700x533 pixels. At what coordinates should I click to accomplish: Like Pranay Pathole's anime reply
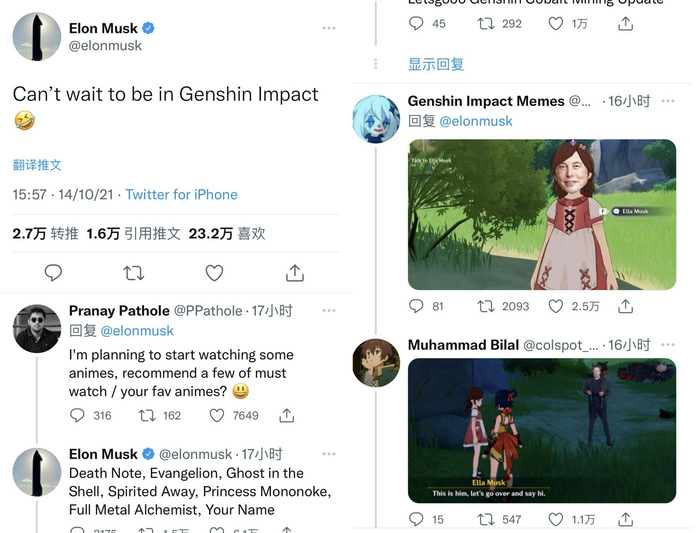217,415
